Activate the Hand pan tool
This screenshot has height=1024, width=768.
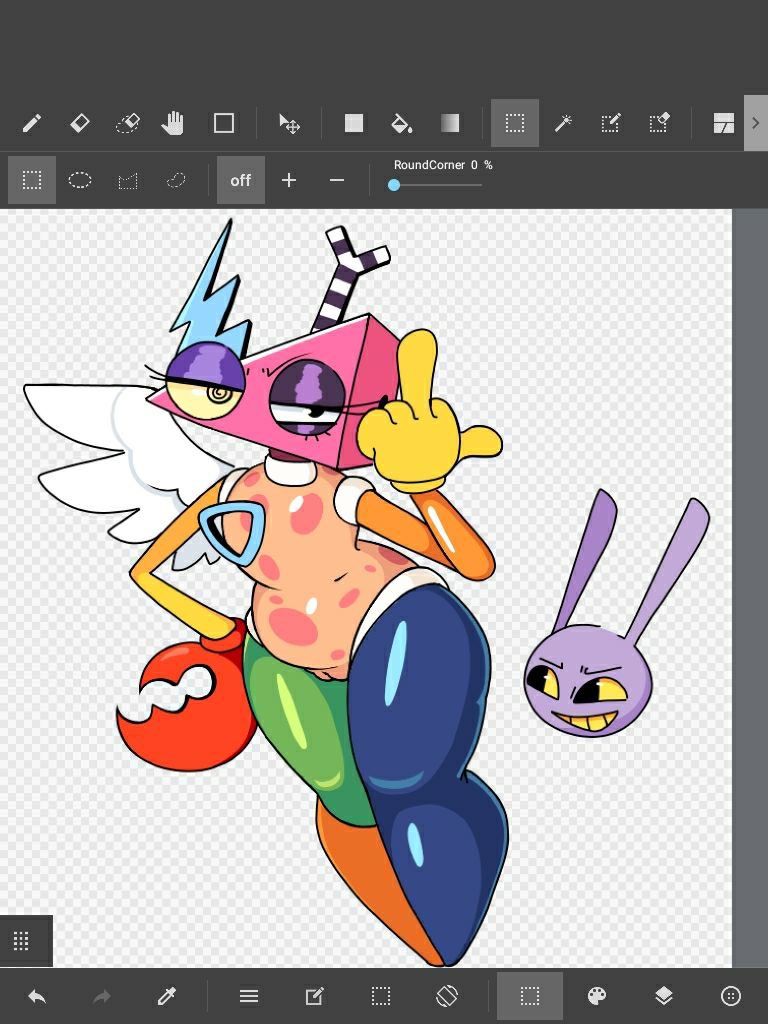pyautogui.click(x=173, y=123)
